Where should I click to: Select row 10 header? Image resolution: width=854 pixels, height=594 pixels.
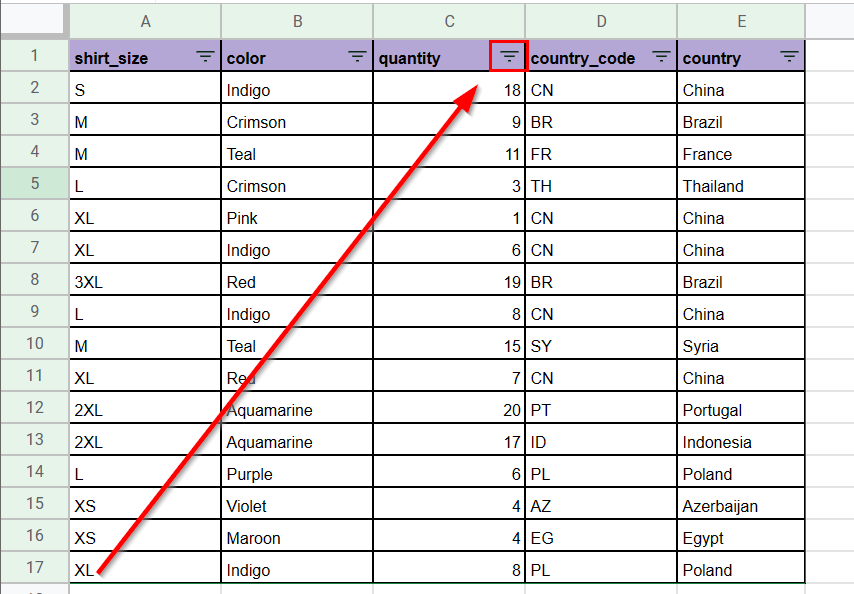34,344
